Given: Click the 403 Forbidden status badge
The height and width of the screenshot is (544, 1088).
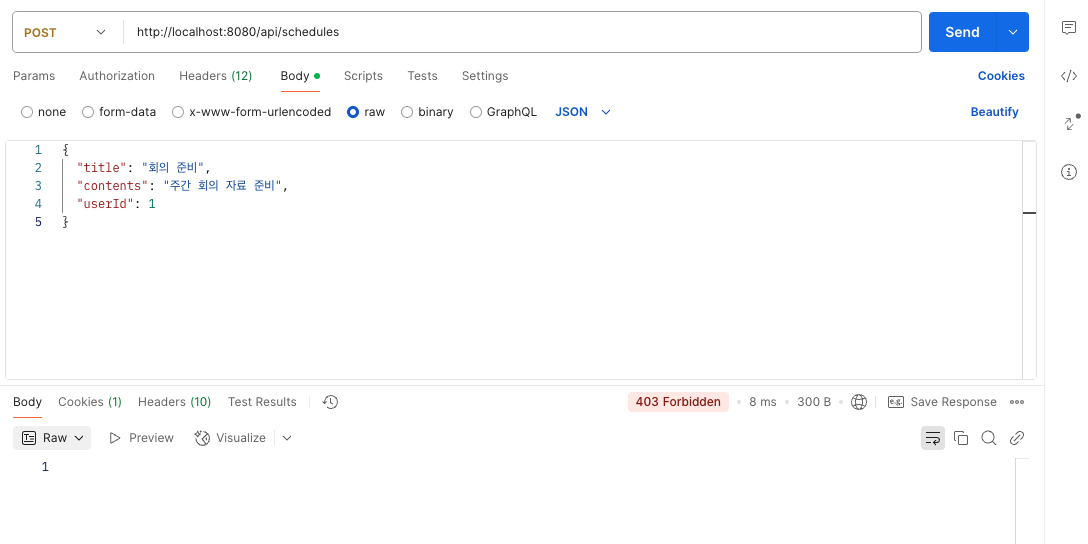Looking at the screenshot, I should (678, 402).
